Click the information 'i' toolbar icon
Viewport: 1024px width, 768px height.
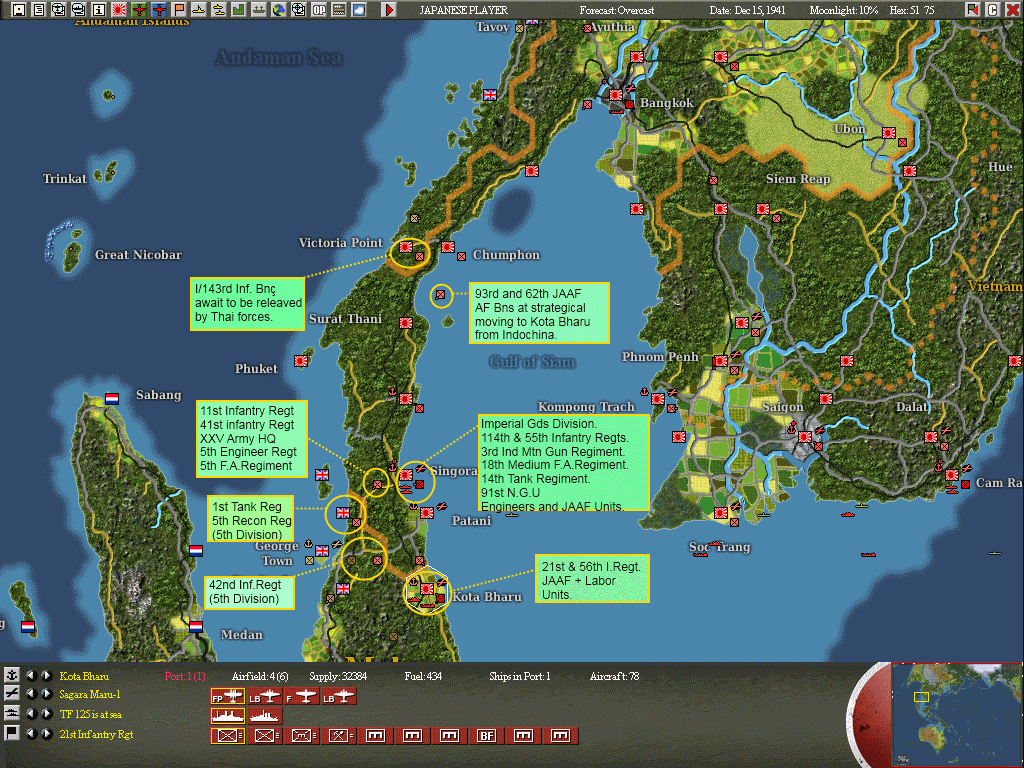coord(98,8)
